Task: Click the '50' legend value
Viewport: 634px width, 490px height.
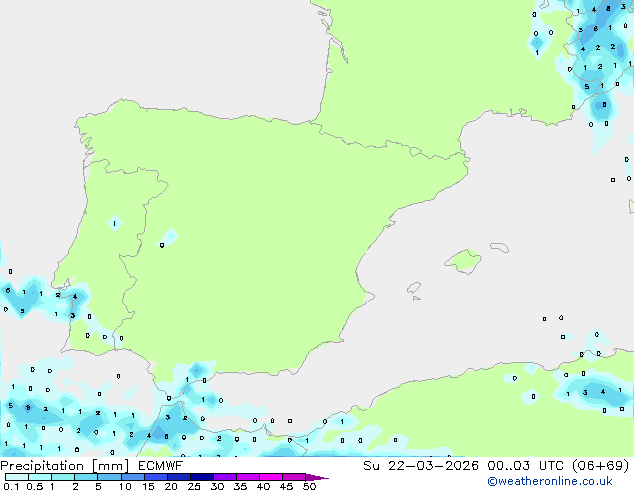Action: 309,486
